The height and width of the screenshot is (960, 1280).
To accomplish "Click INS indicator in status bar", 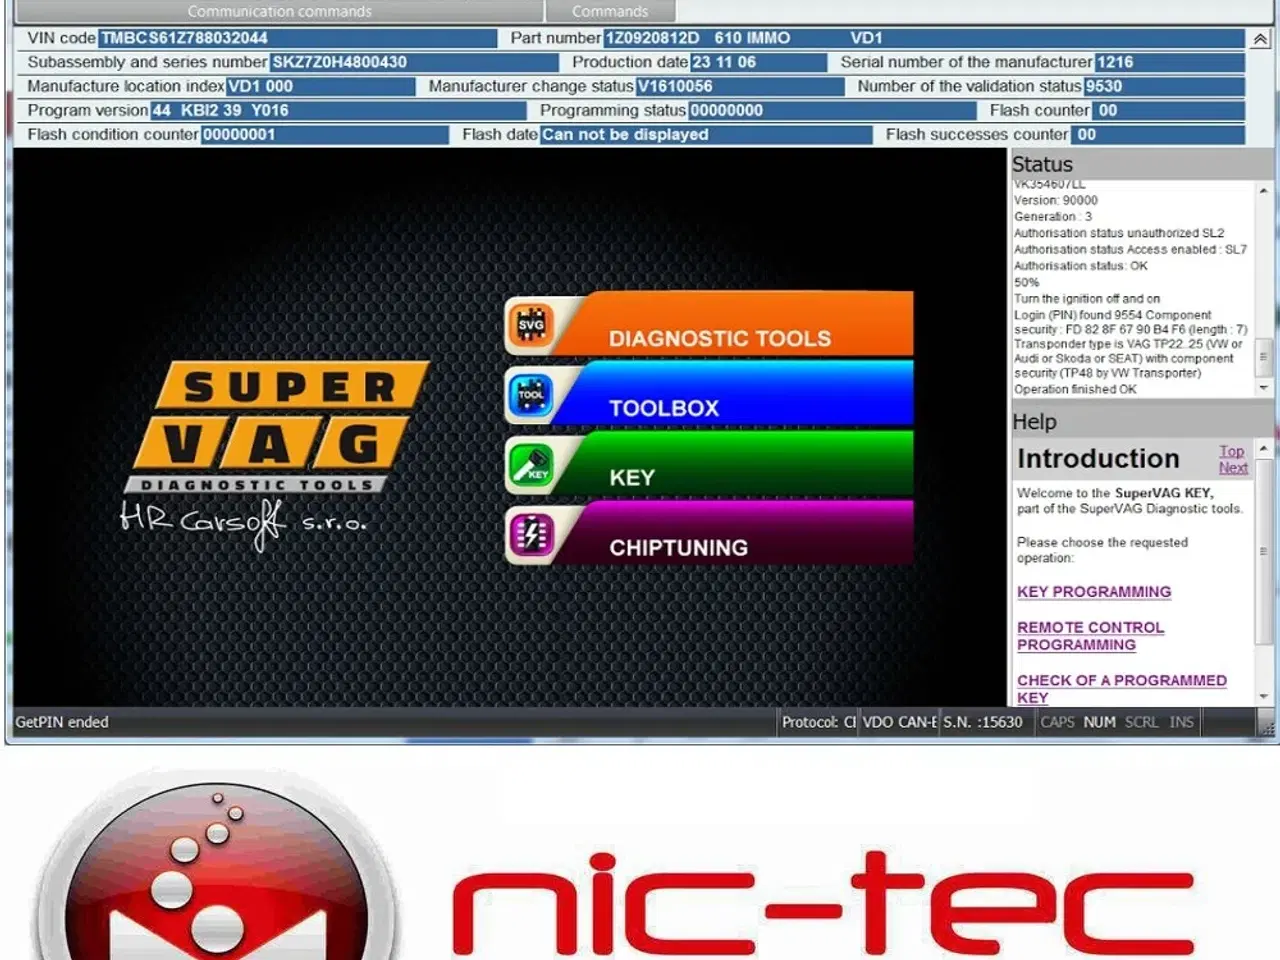I will [1181, 722].
